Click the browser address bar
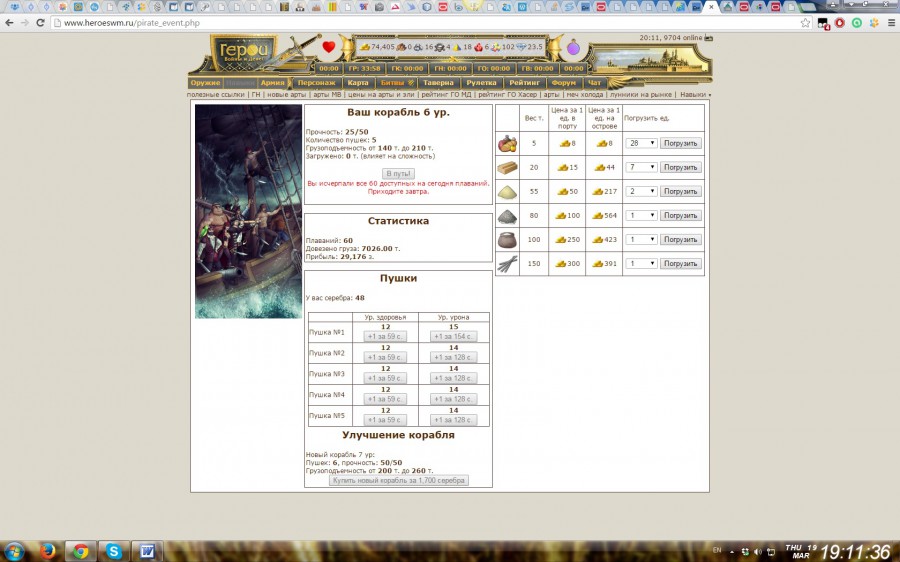This screenshot has width=900, height=562. 400,22
